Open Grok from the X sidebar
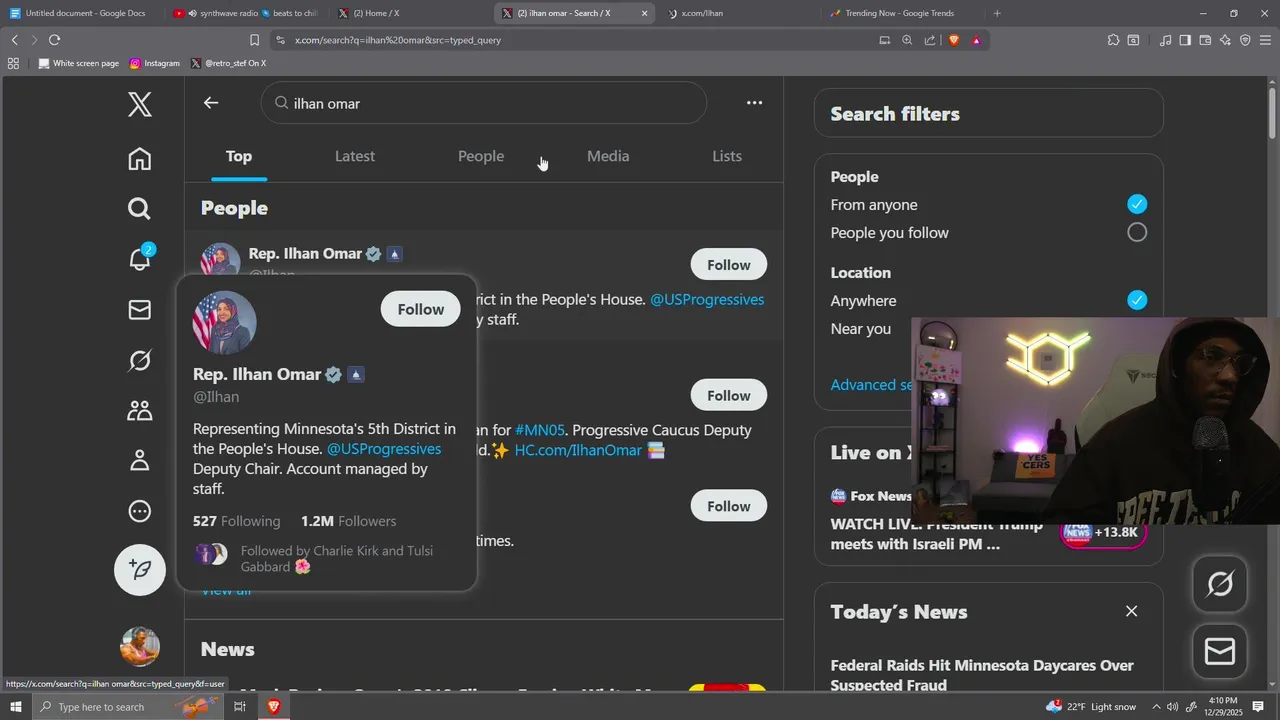 pyautogui.click(x=140, y=360)
